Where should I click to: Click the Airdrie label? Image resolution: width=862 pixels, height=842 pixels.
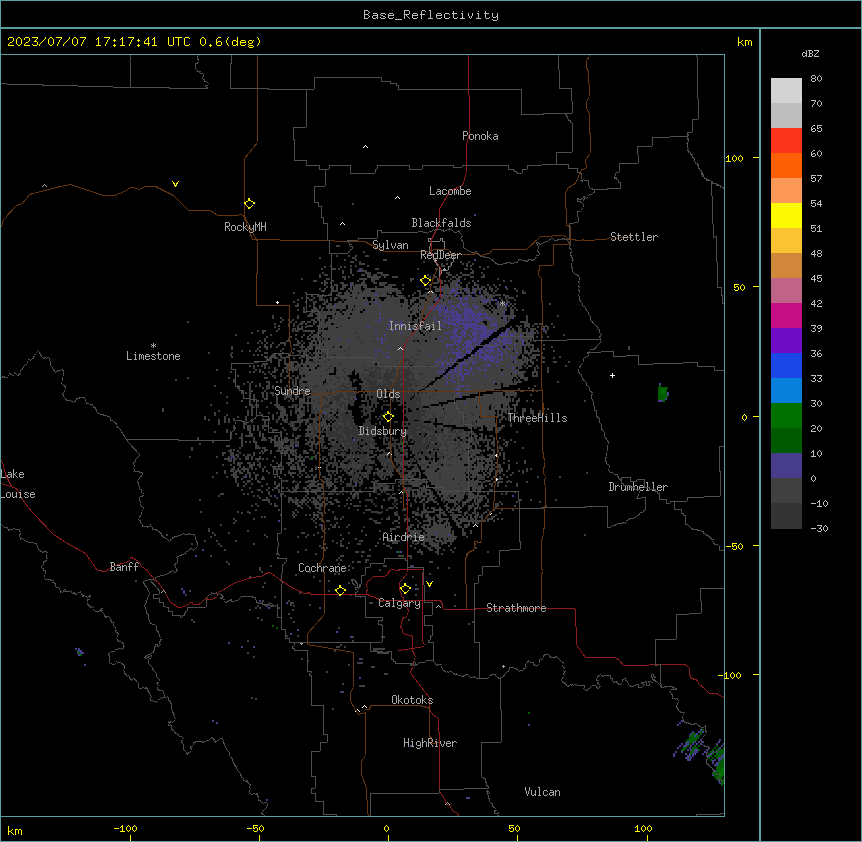coord(404,538)
